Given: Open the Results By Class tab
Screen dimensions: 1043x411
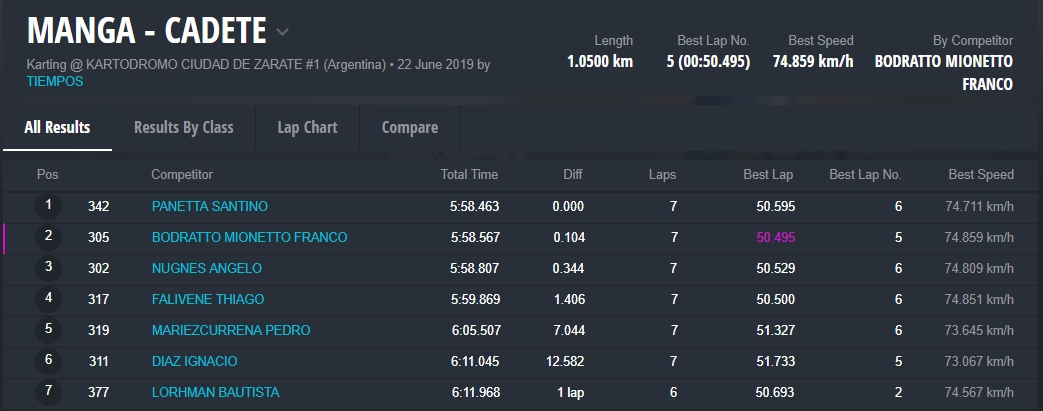Looking at the screenshot, I should pyautogui.click(x=183, y=127).
